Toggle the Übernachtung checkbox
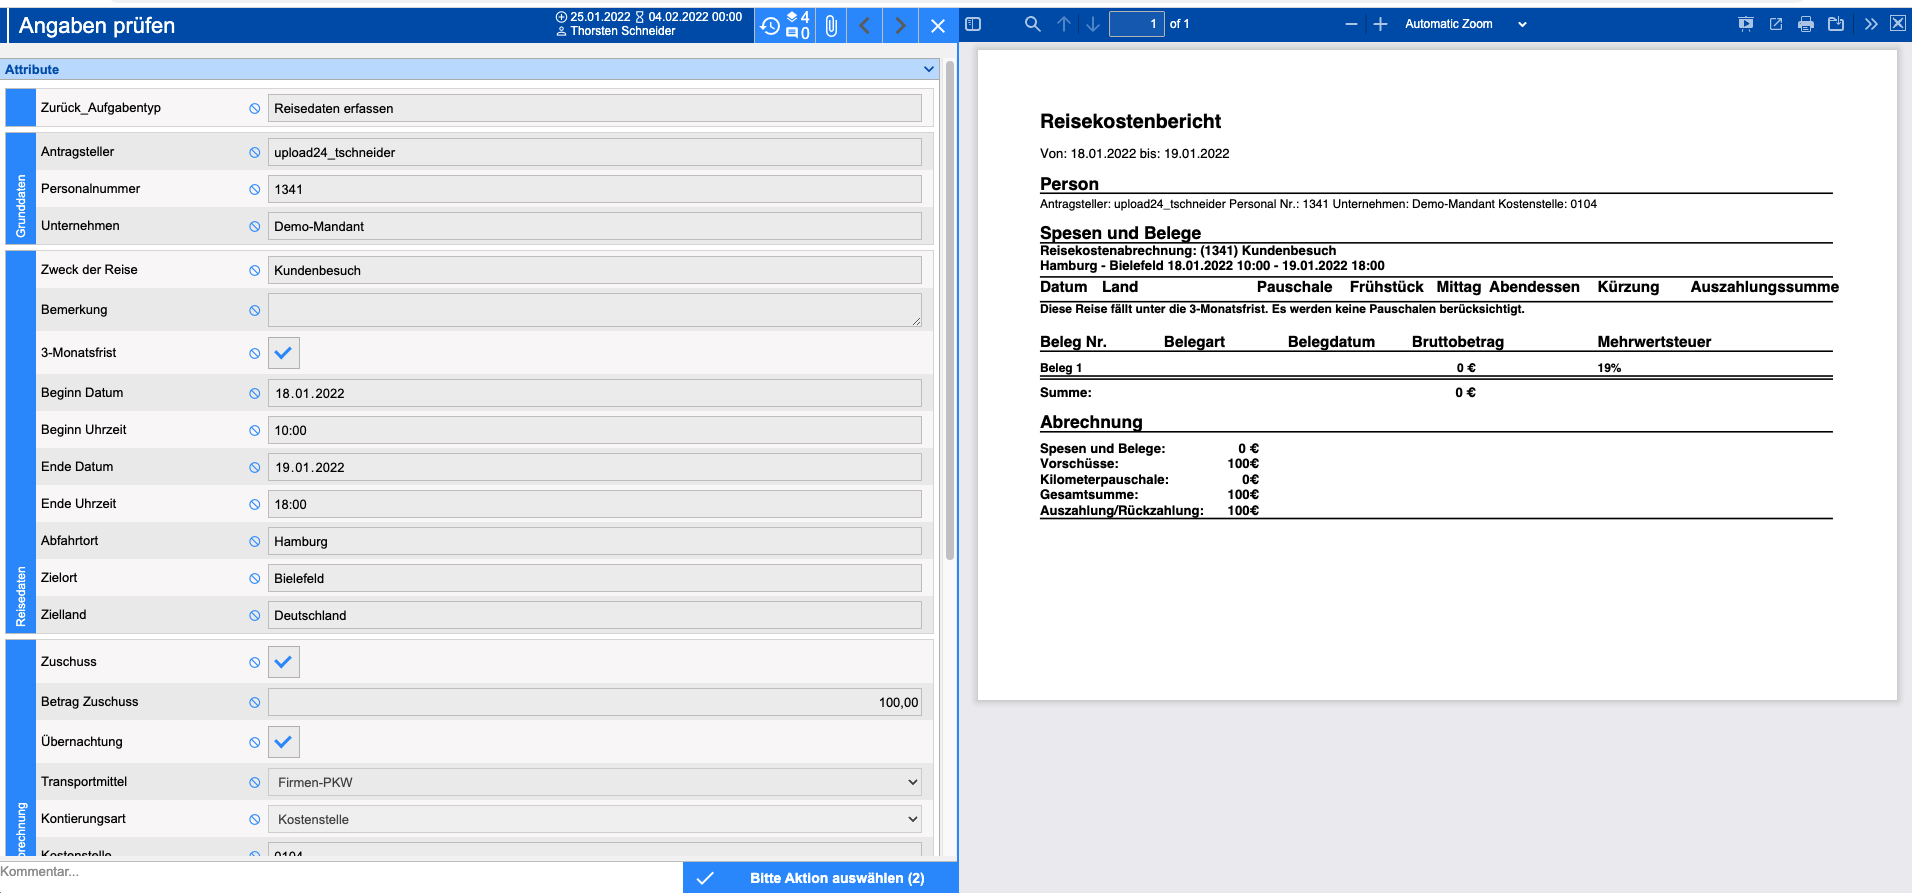This screenshot has height=893, width=1912. [x=284, y=742]
